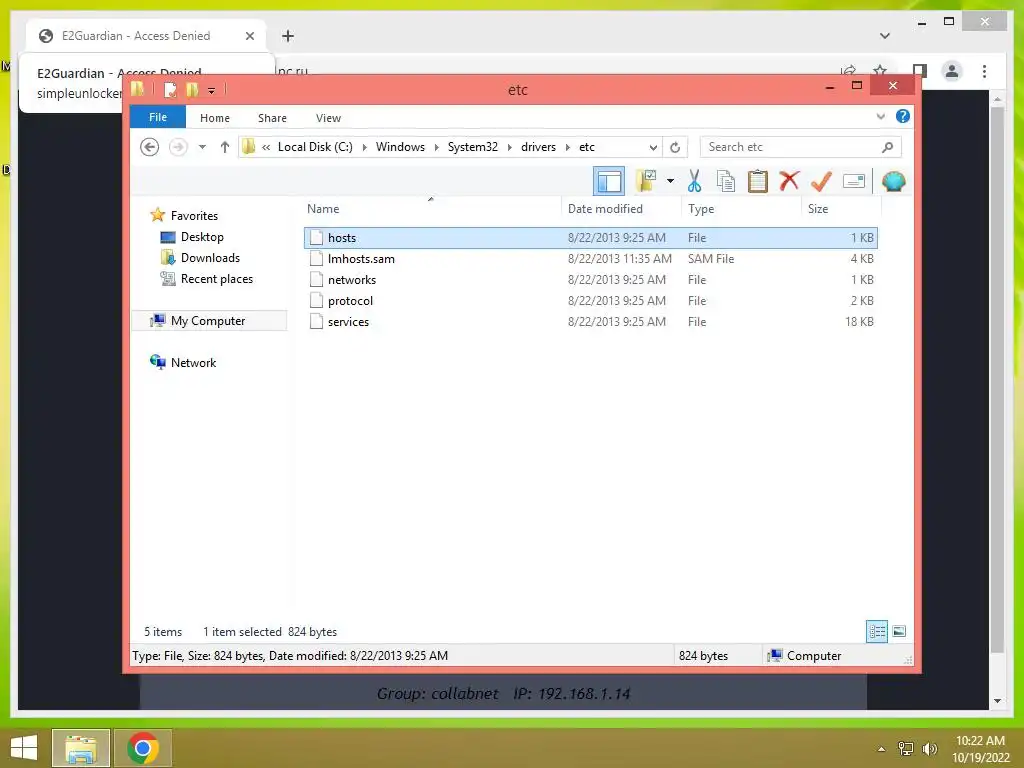Click drivers in the address path
Viewport: 1024px width, 768px height.
(538, 147)
